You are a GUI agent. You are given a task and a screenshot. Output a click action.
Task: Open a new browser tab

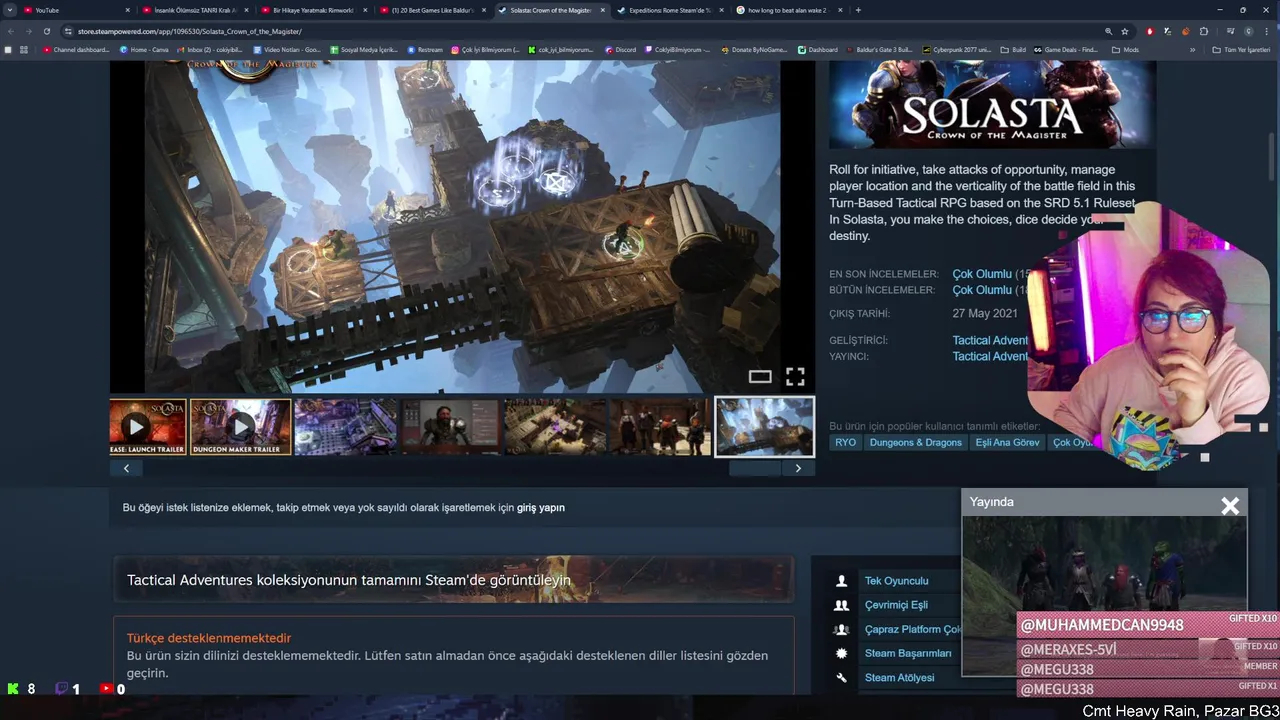click(x=858, y=10)
